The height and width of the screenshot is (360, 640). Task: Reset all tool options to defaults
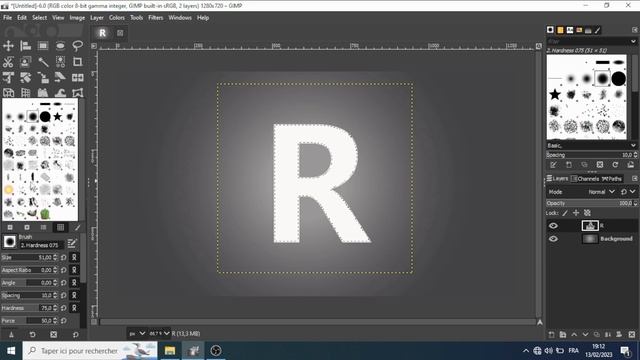coord(76,335)
